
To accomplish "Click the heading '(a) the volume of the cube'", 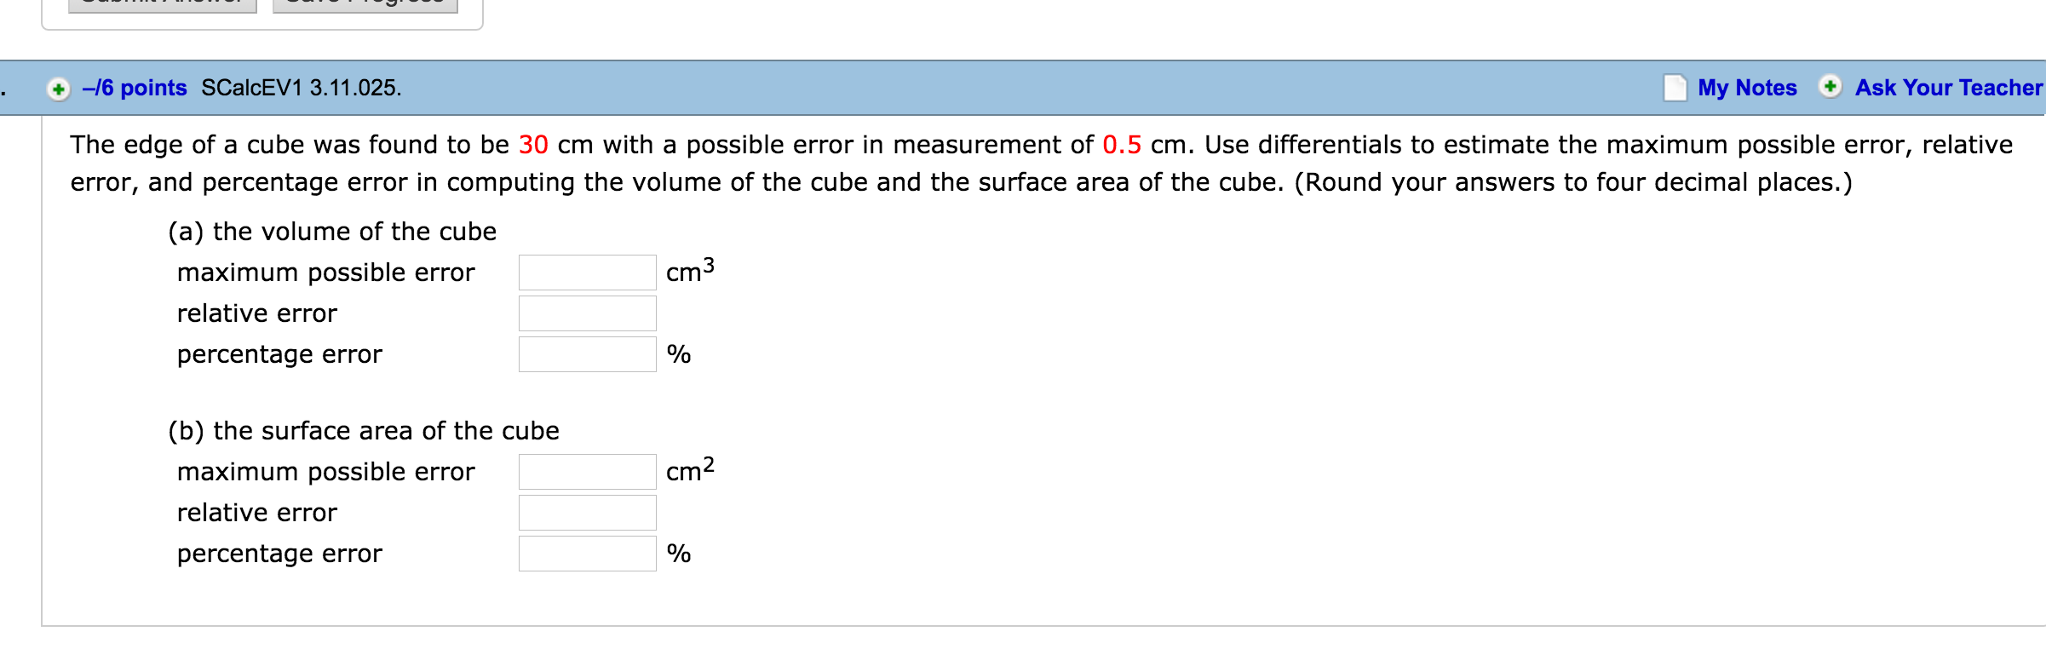I will [x=332, y=232].
